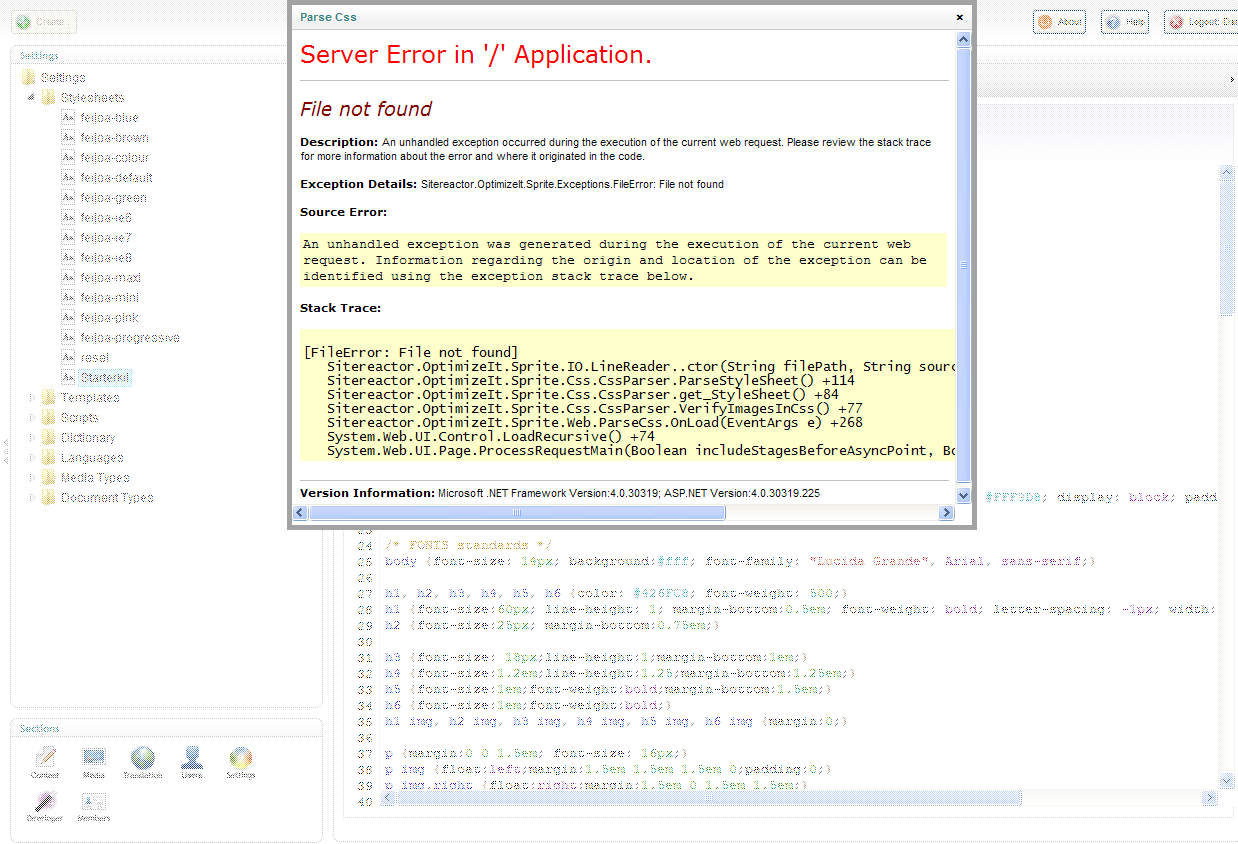The height and width of the screenshot is (844, 1238).
Task: Close the Parse Css dialog
Action: click(x=959, y=17)
